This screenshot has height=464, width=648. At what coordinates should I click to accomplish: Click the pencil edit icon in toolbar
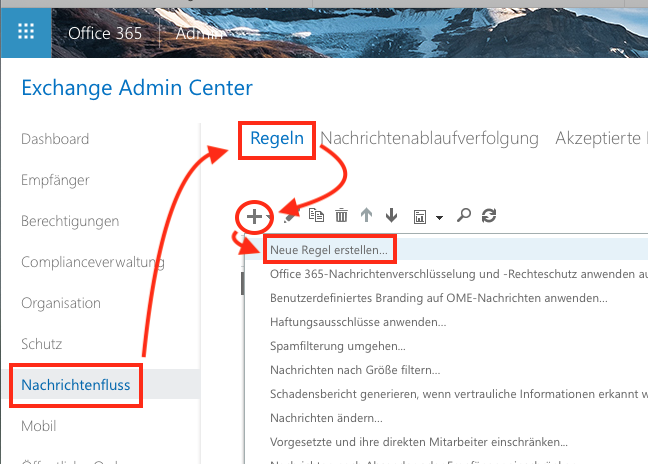(x=291, y=216)
